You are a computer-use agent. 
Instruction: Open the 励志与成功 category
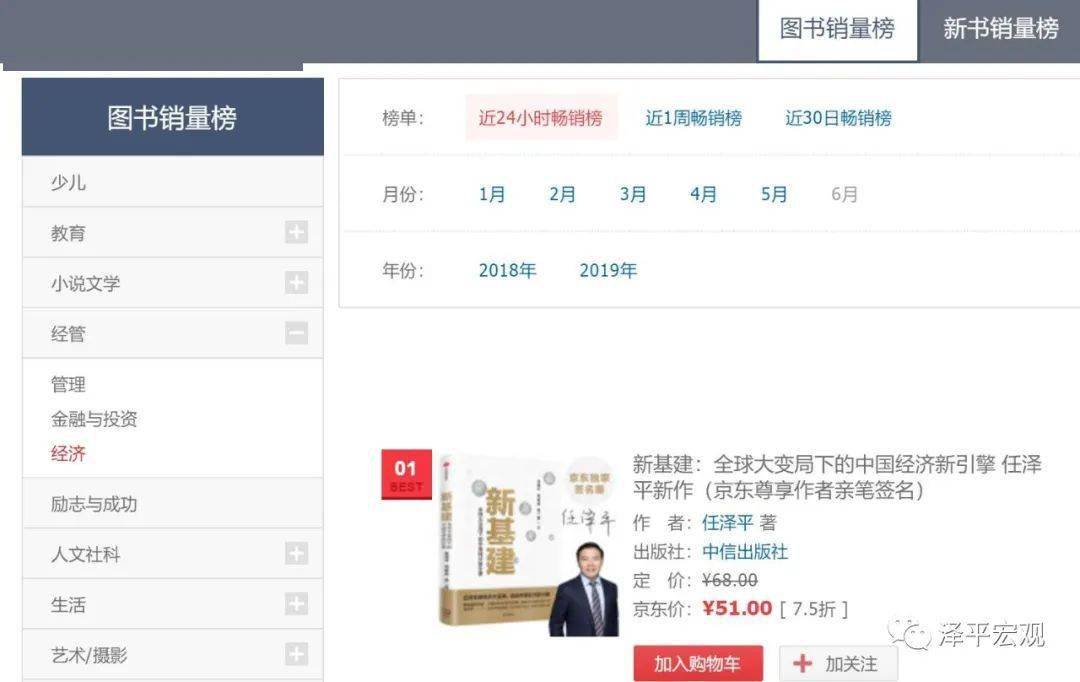pos(173,504)
